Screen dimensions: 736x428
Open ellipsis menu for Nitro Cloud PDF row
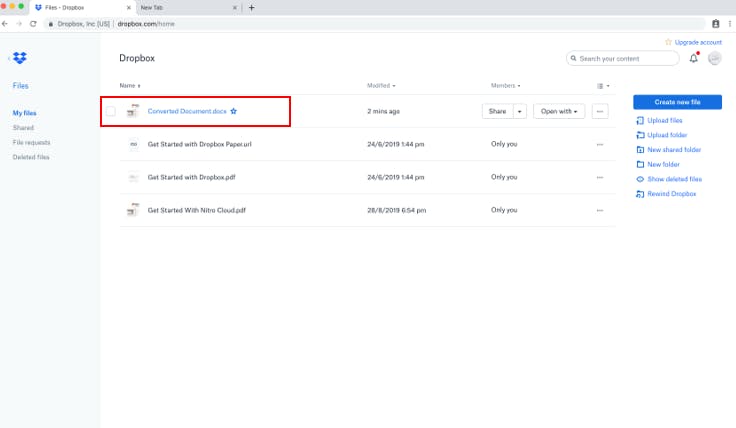point(600,210)
